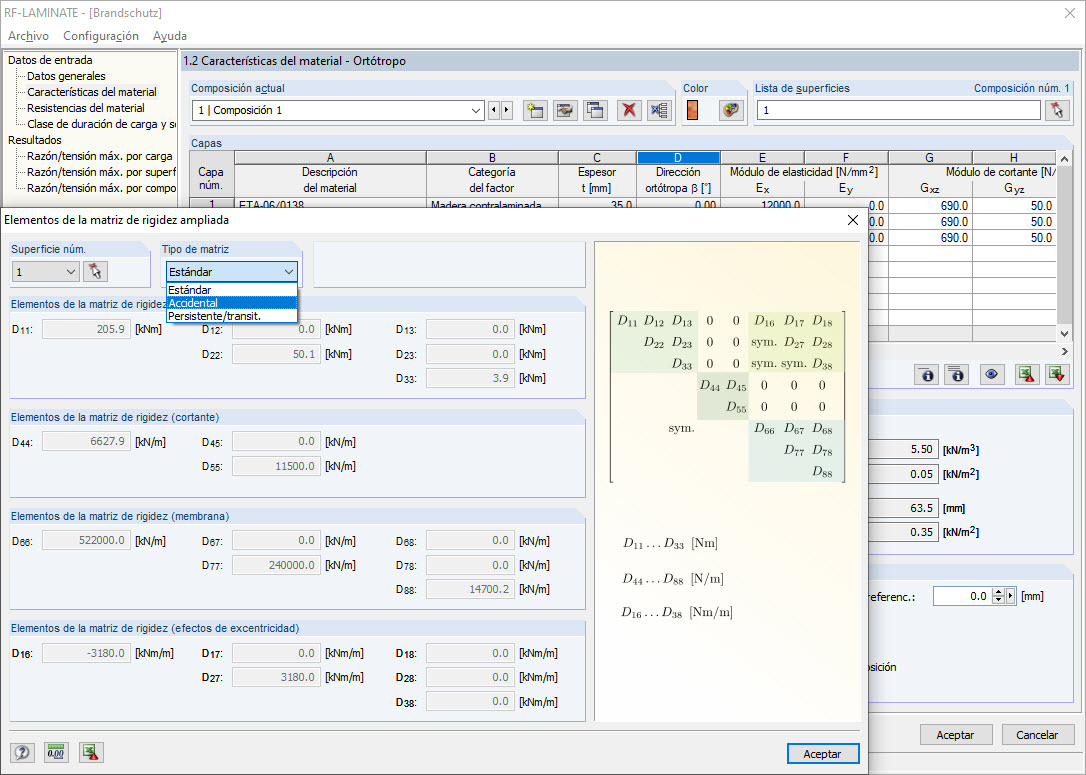Image resolution: width=1086 pixels, height=775 pixels.
Task: Click the Gxz cell 690.0 in first row
Action: pyautogui.click(x=930, y=206)
